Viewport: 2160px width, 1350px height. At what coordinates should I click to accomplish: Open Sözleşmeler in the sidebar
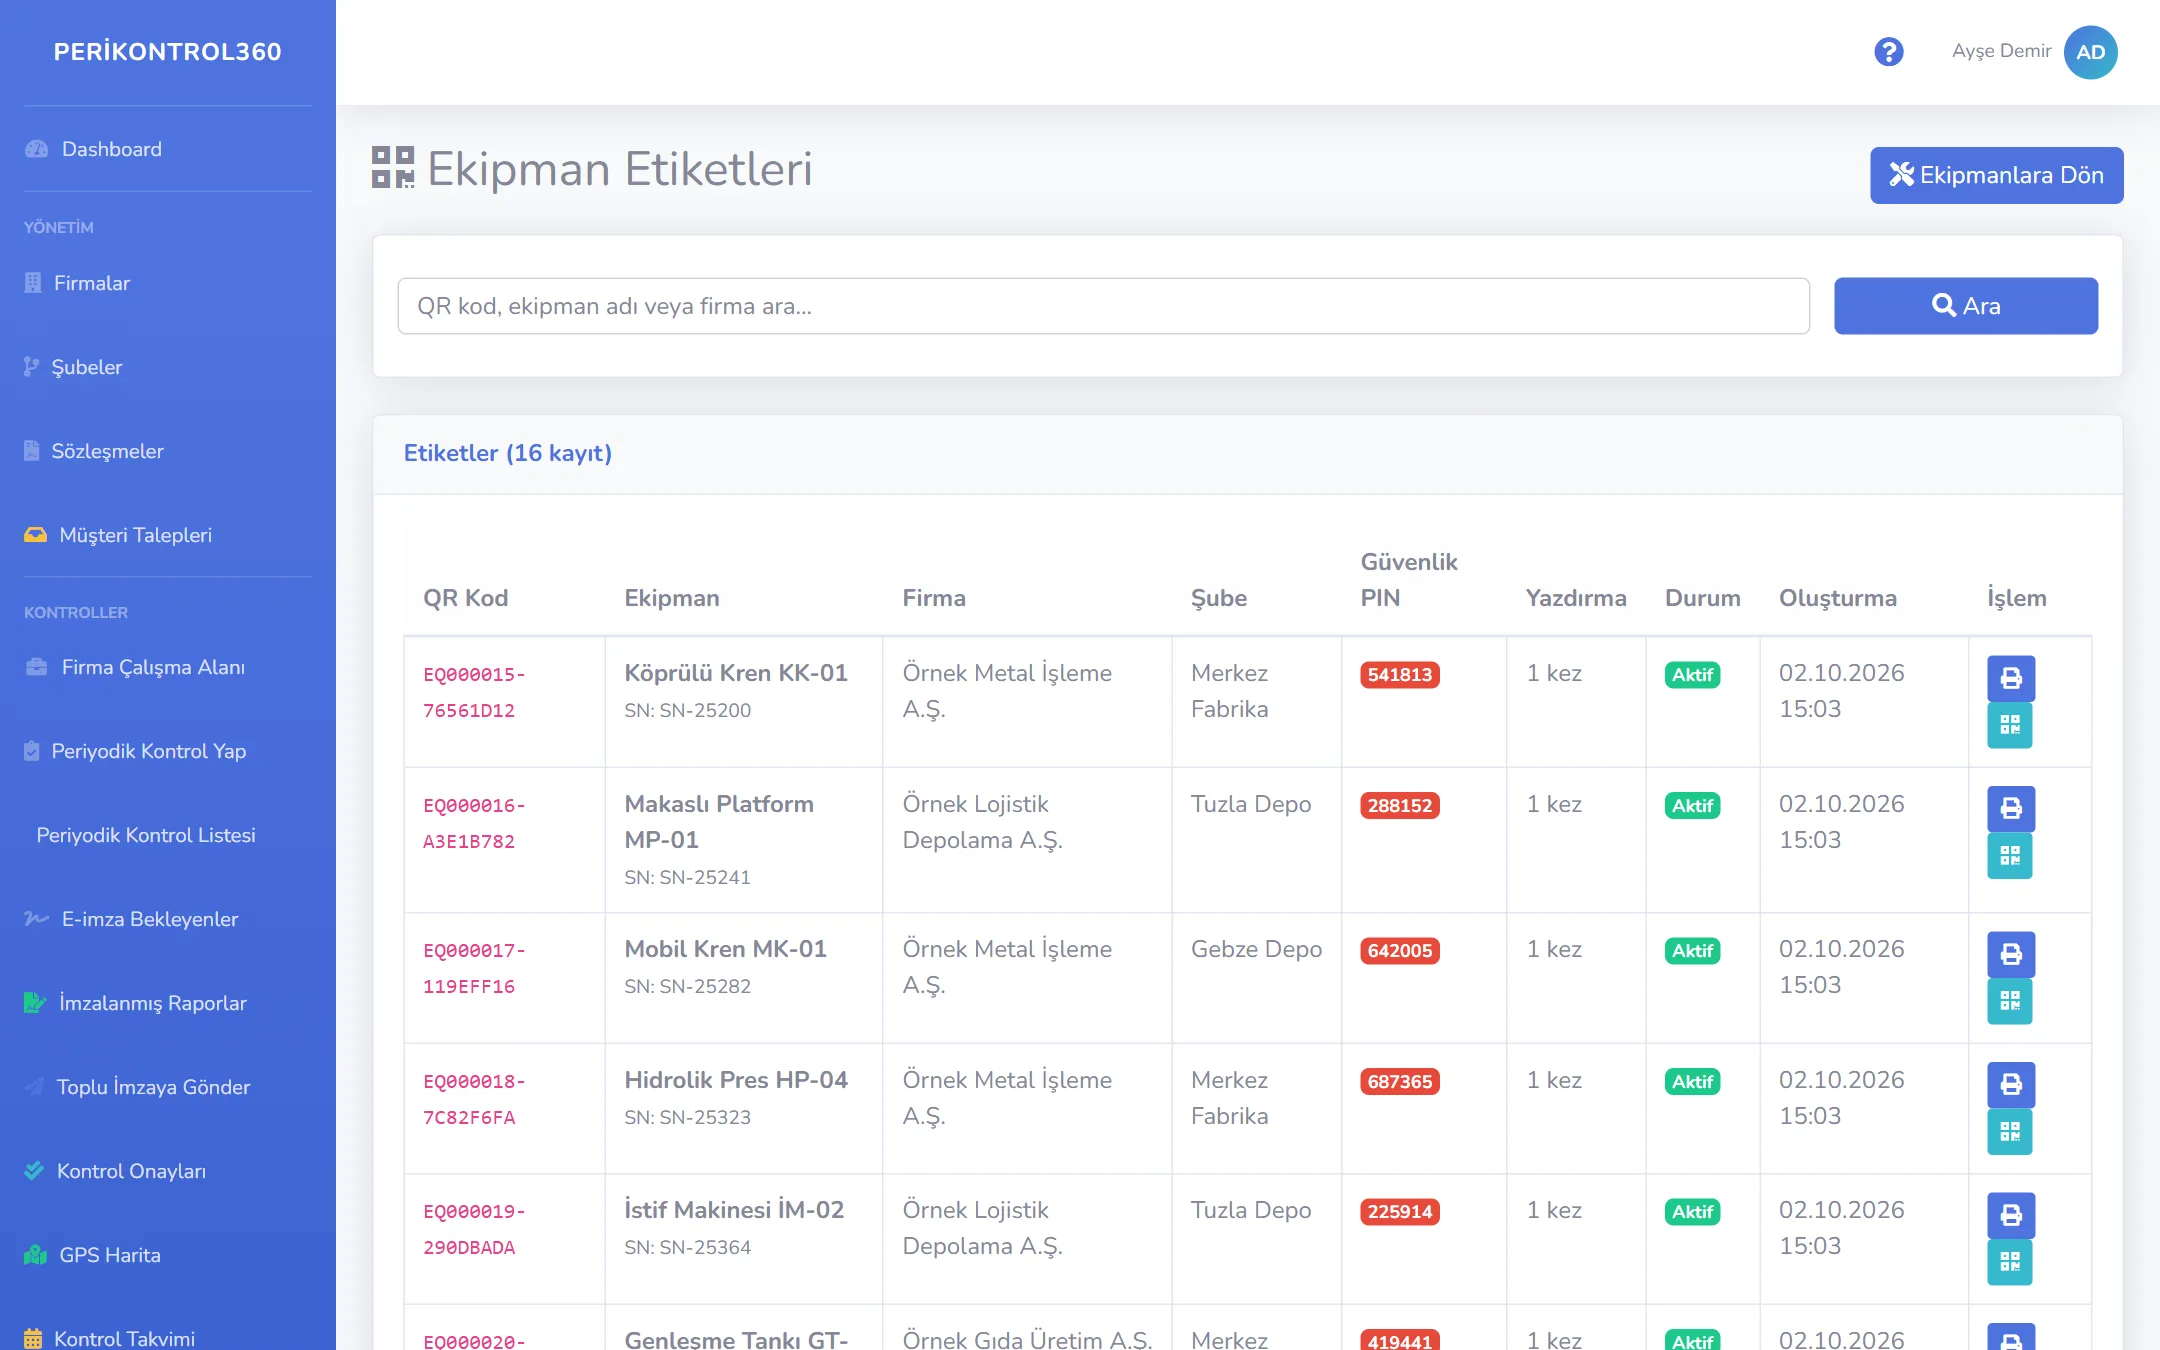click(167, 451)
